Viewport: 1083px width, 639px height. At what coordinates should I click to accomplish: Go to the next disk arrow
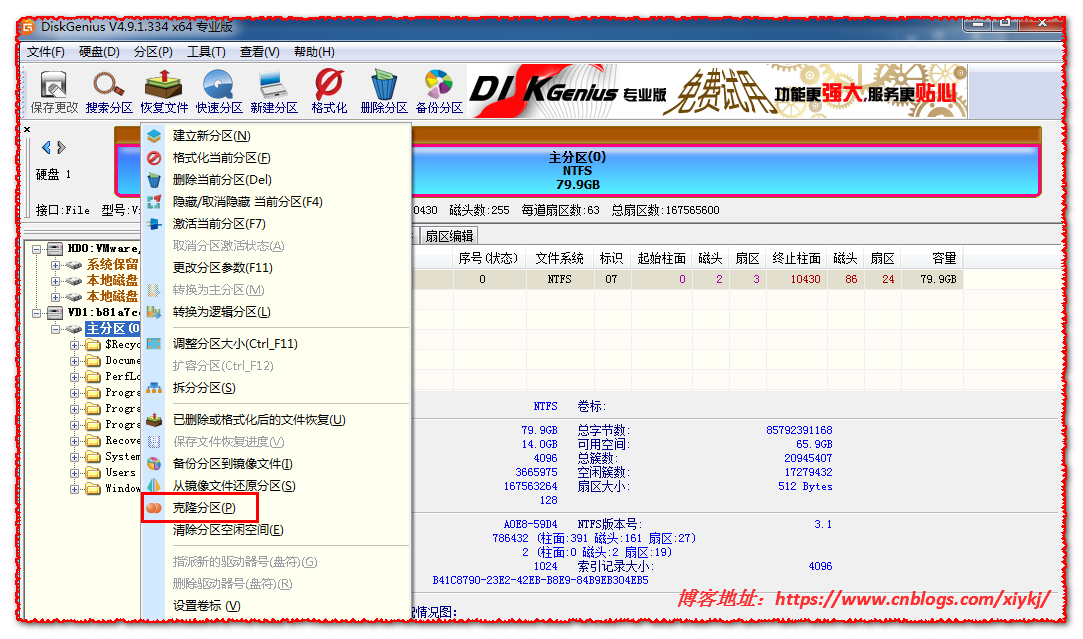[61, 147]
